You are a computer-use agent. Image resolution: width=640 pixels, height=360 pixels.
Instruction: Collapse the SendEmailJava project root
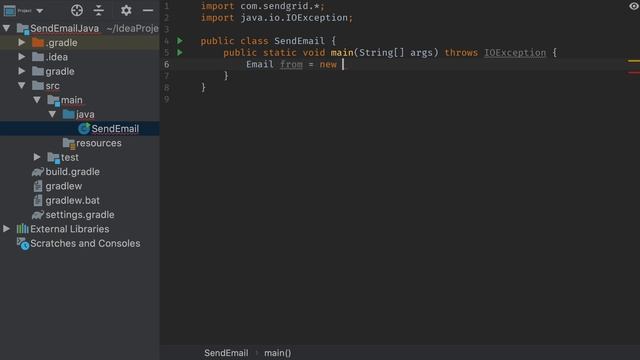point(7,28)
